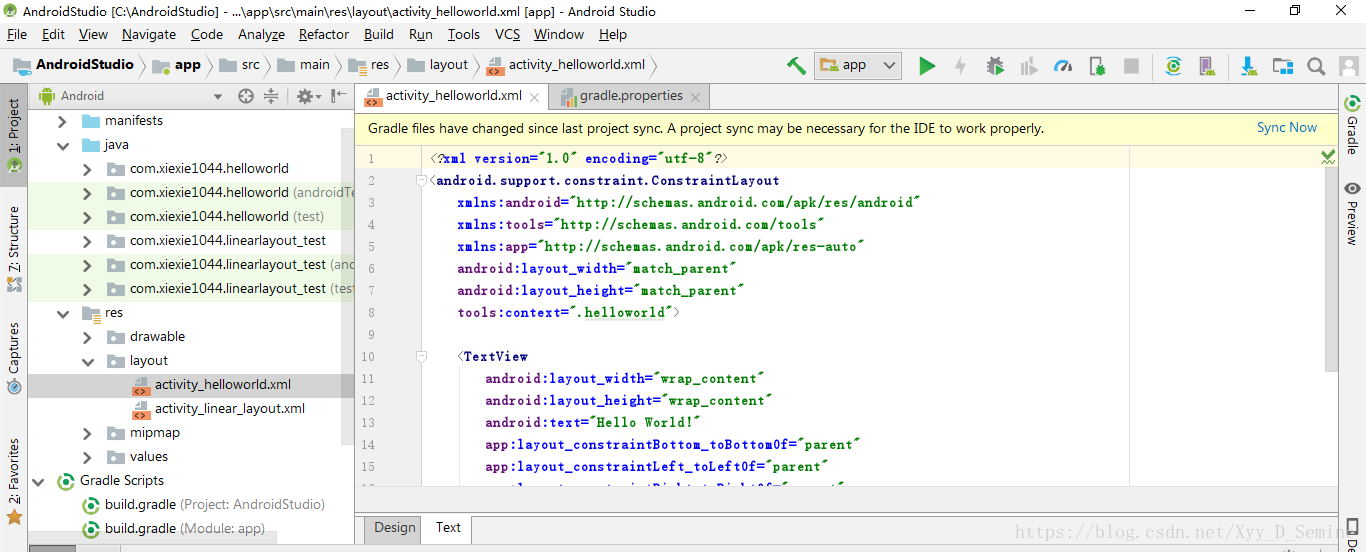Select build.gradle (Module: app) file
1366x552 pixels.
click(185, 529)
